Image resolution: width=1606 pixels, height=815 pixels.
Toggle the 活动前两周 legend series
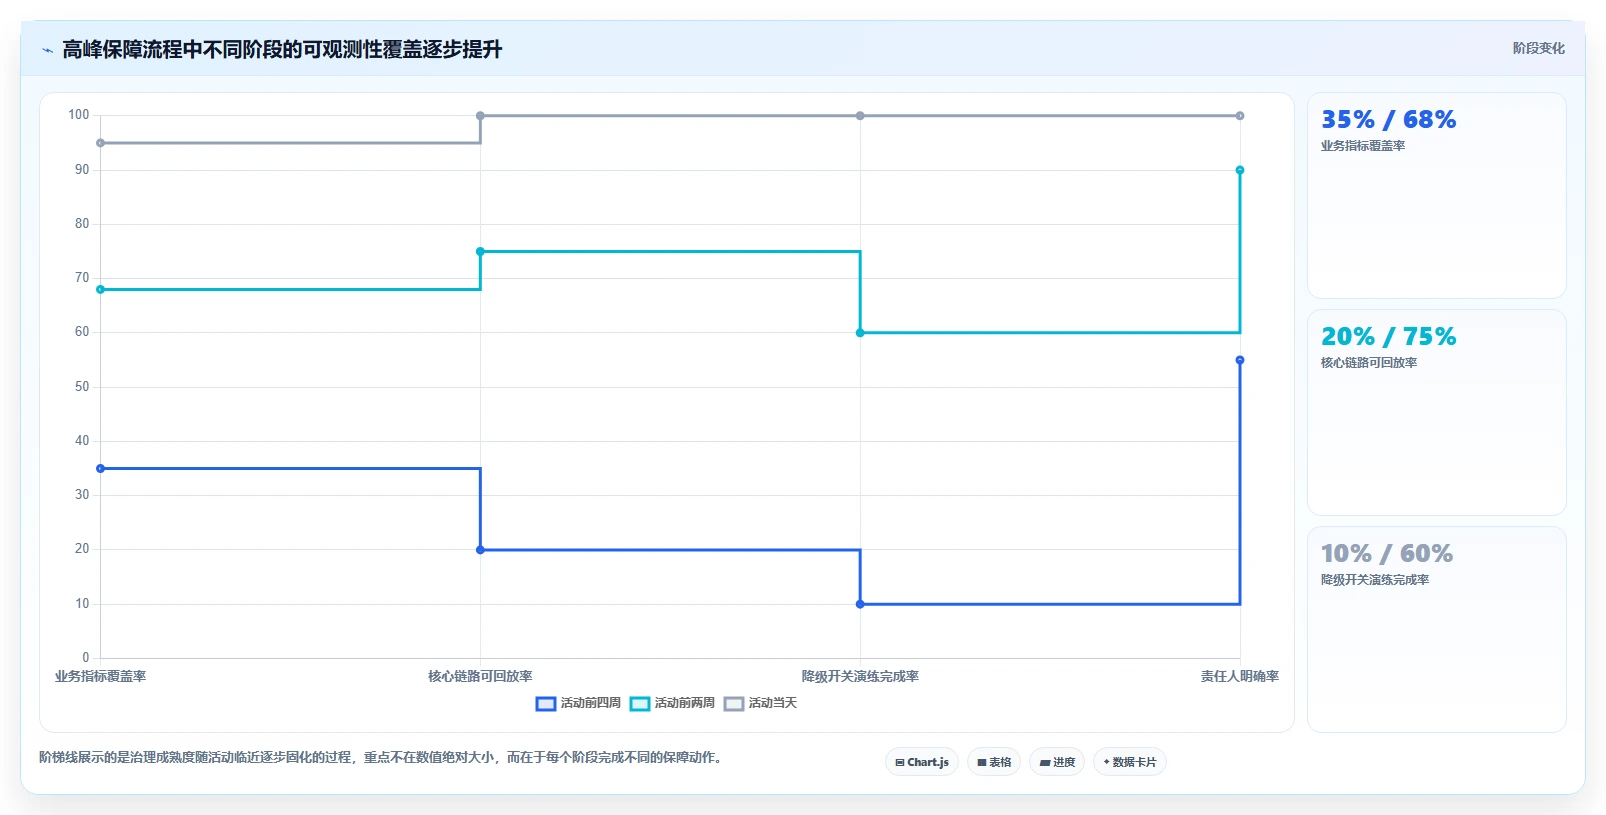tap(673, 703)
